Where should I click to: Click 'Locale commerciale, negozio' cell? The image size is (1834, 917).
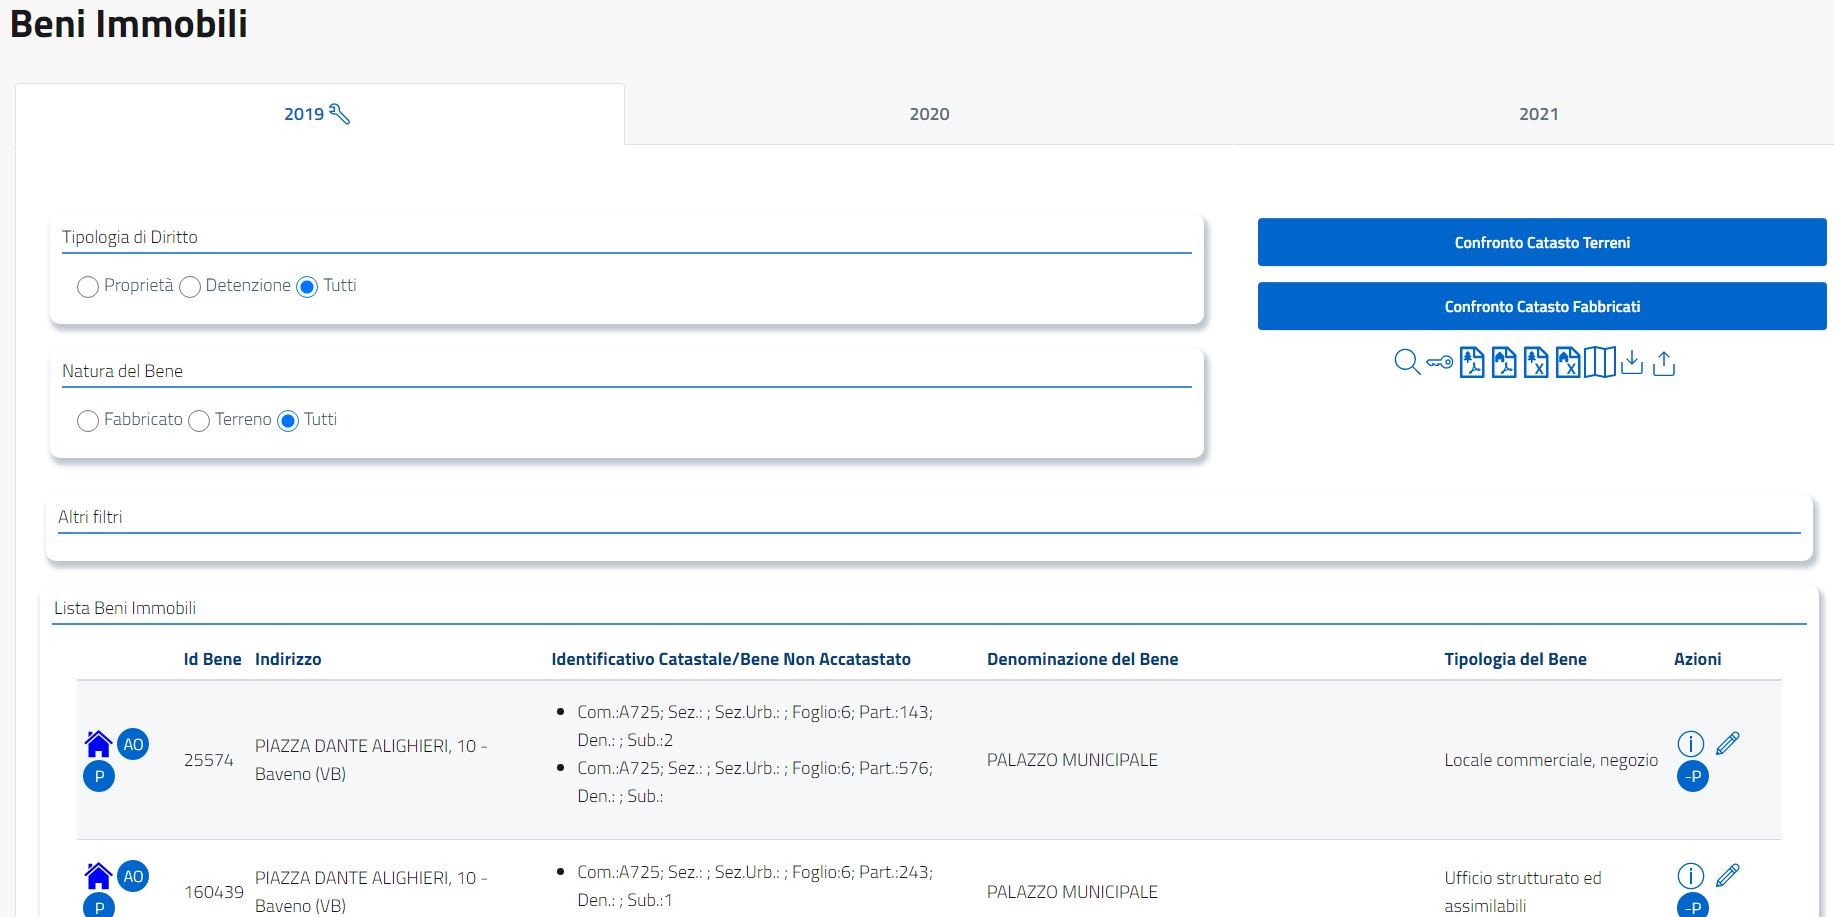1551,760
